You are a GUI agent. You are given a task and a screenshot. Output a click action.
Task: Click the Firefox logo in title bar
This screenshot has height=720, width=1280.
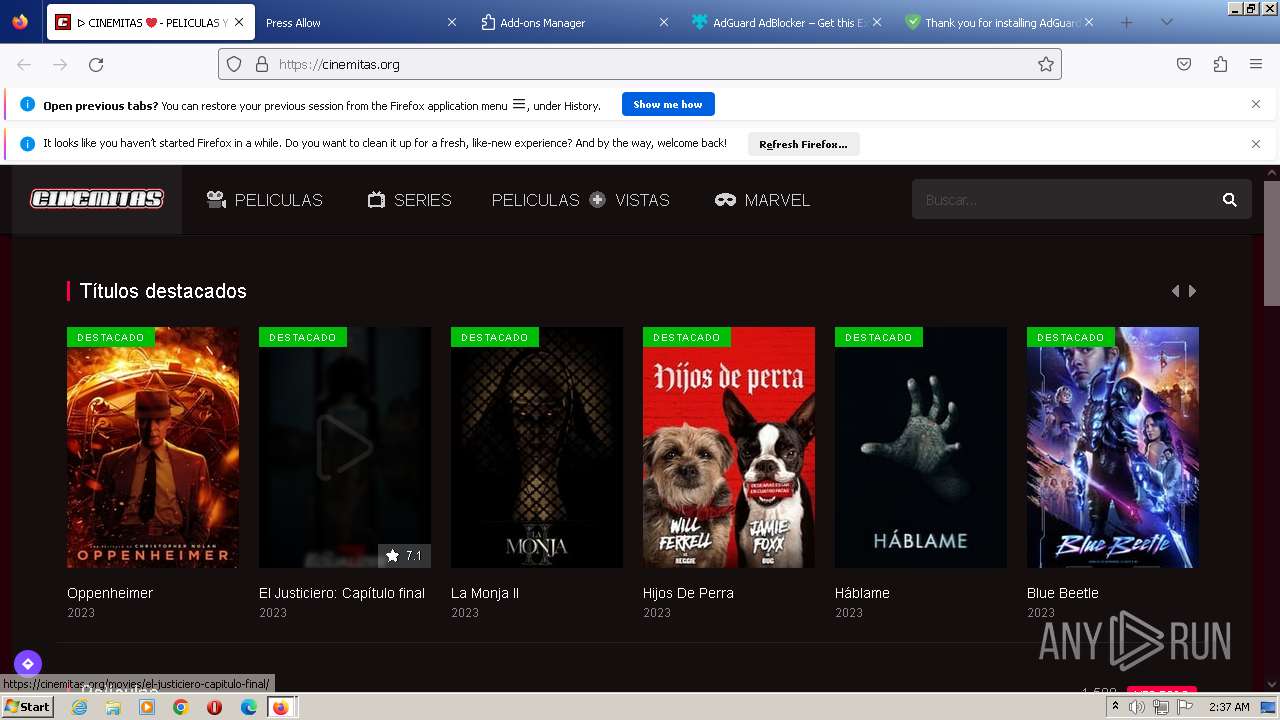20,22
